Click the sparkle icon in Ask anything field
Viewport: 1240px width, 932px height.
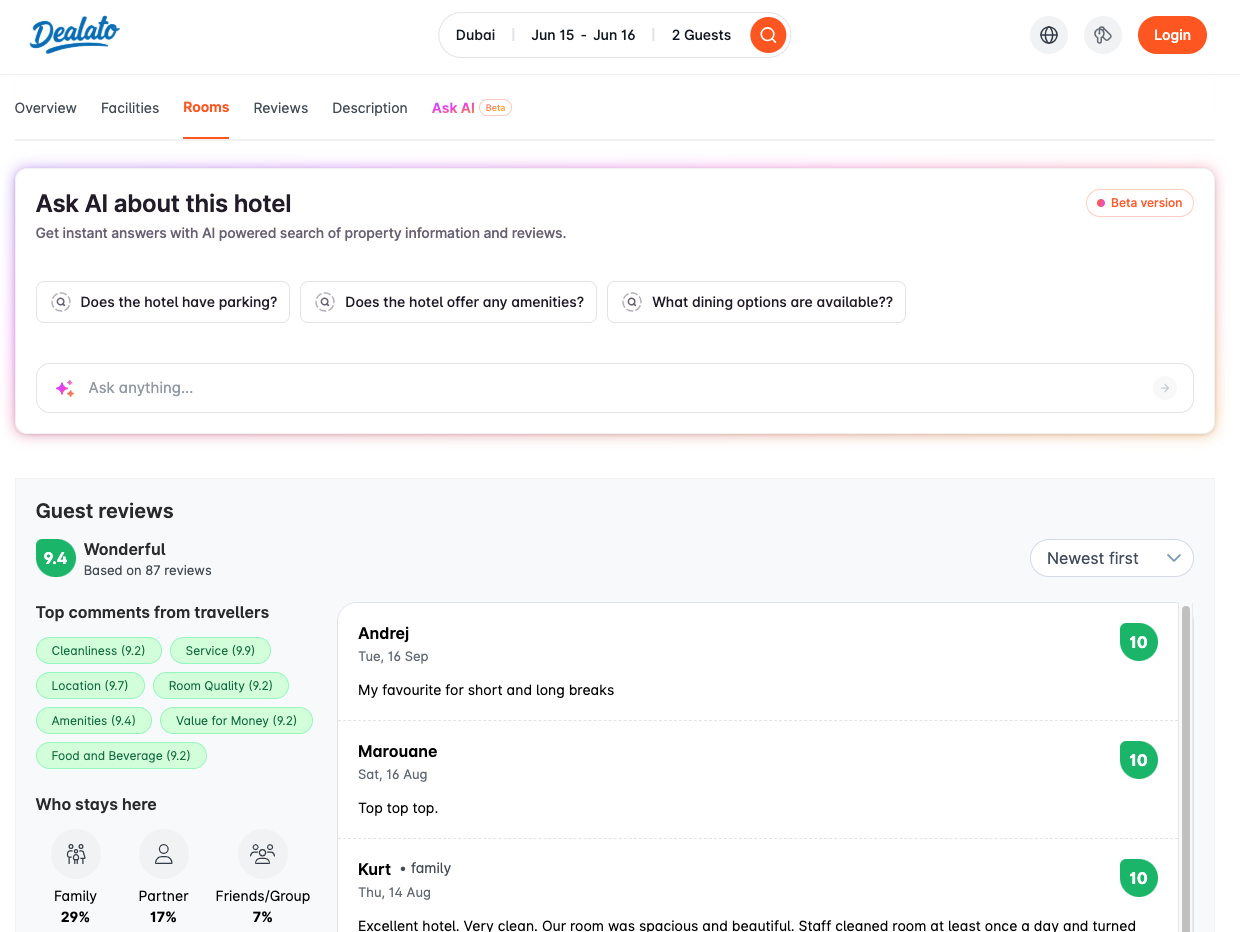click(65, 388)
